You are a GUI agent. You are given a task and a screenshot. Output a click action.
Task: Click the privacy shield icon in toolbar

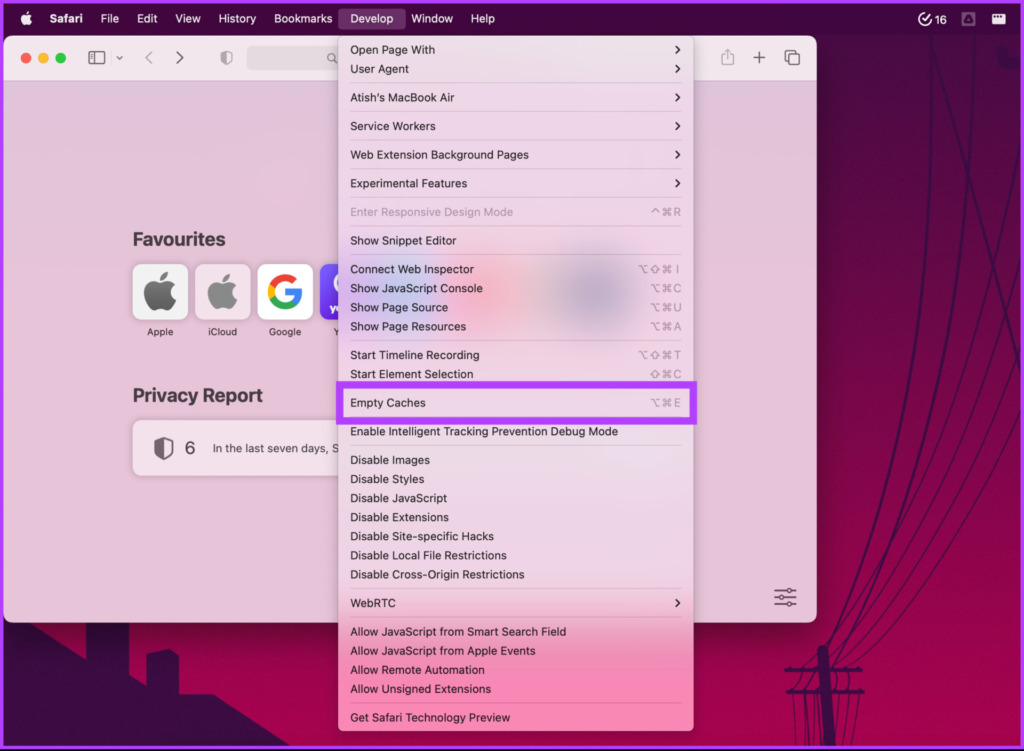[x=226, y=57]
